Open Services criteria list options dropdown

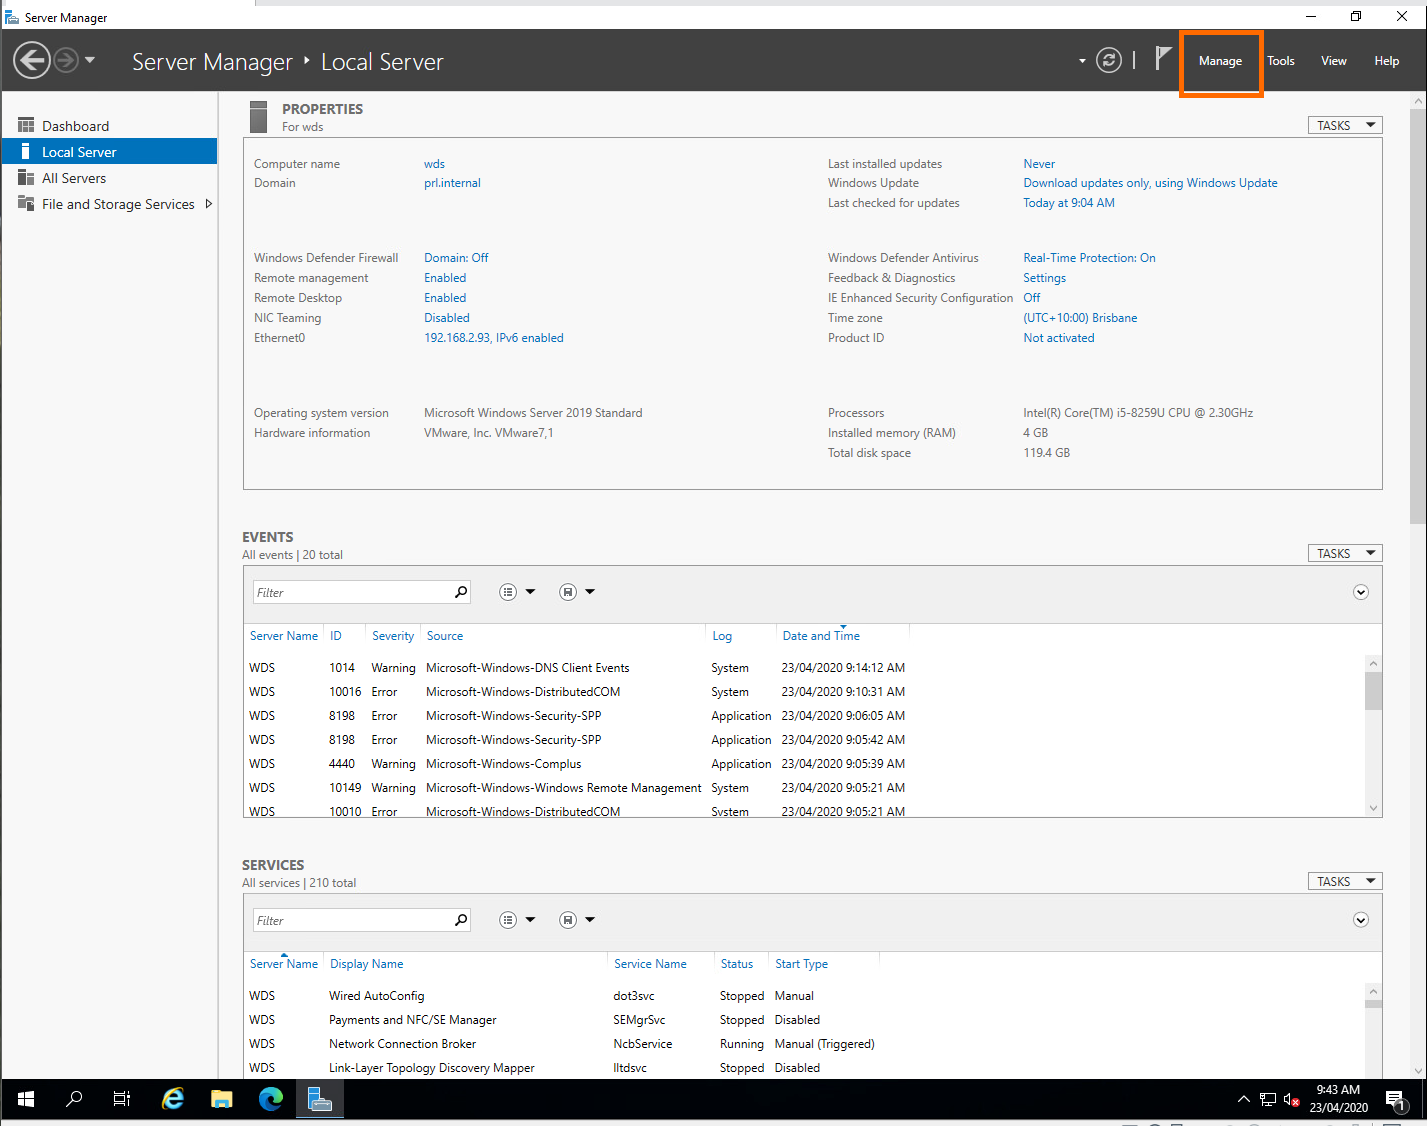coord(517,920)
